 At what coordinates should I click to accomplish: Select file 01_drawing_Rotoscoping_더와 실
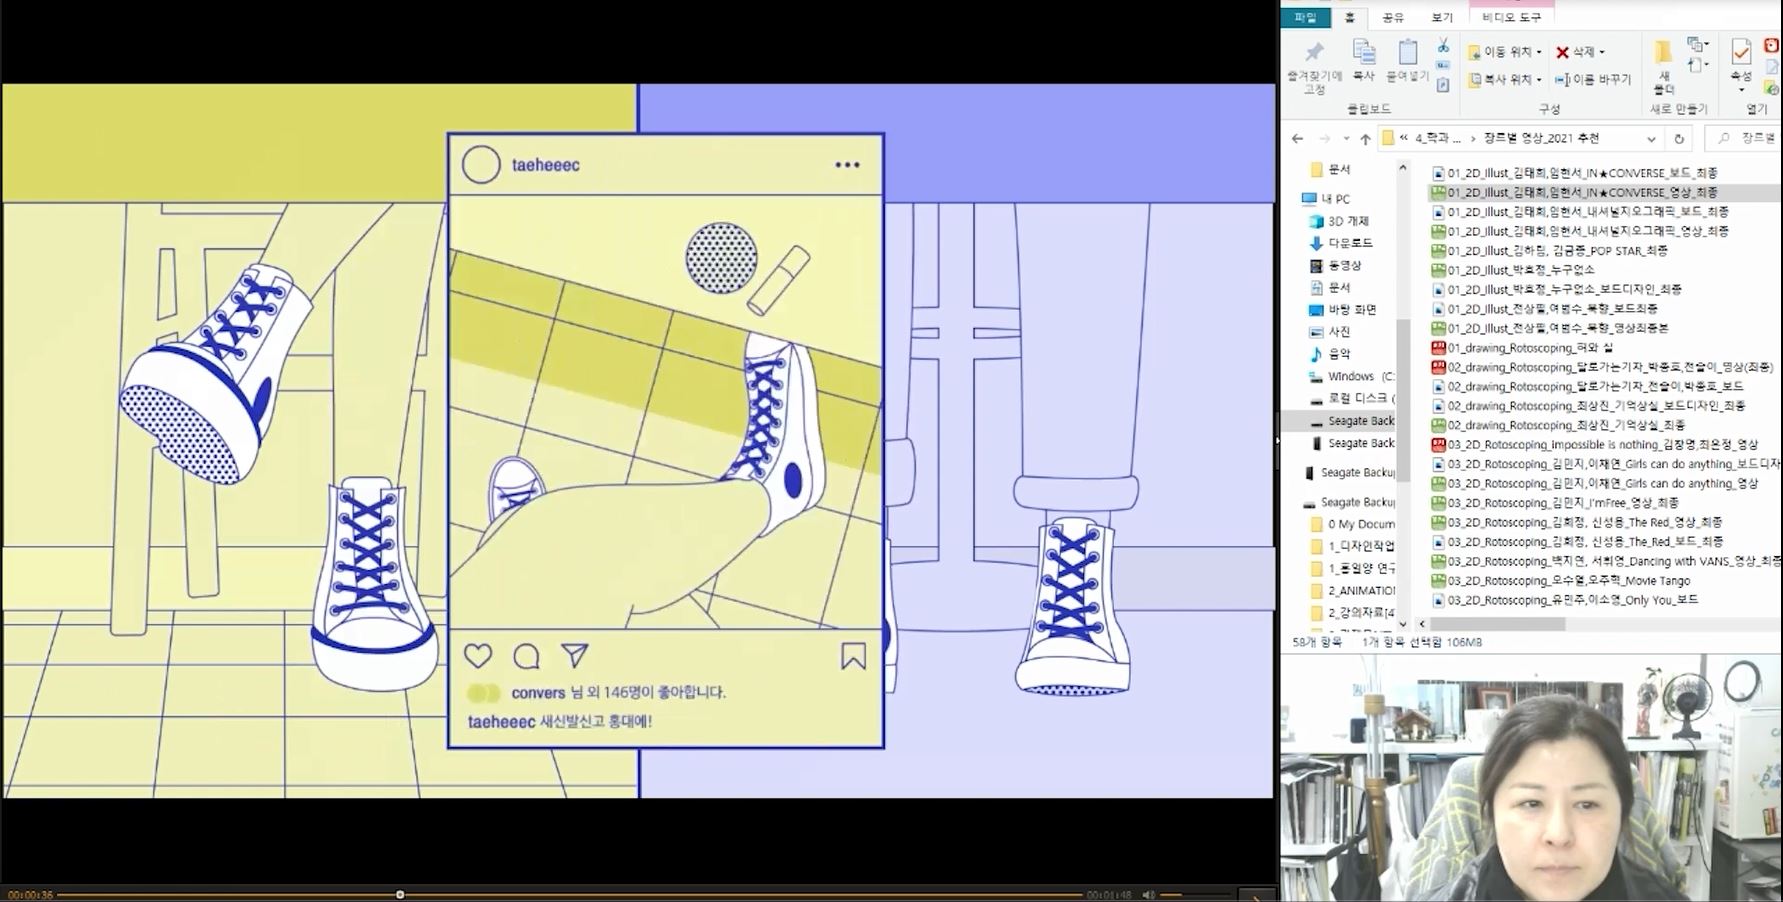pyautogui.click(x=1522, y=348)
